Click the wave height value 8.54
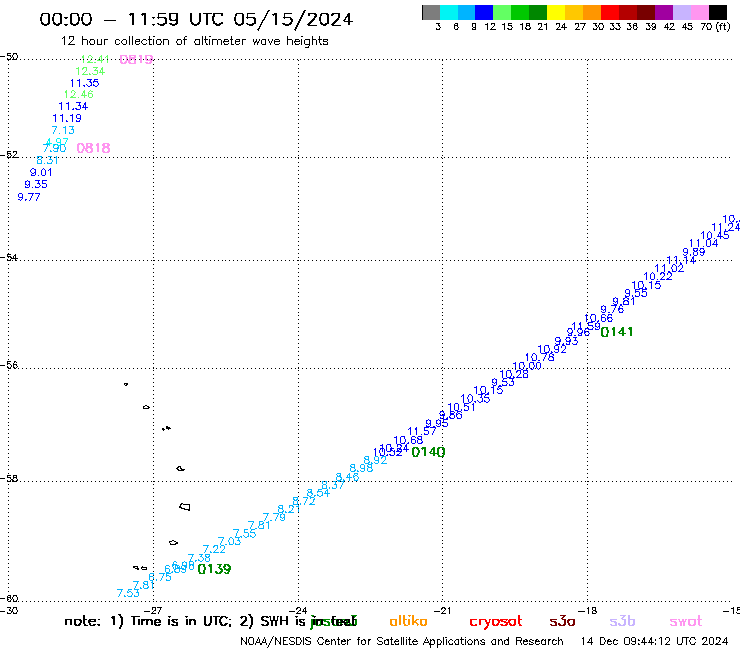 click(318, 493)
